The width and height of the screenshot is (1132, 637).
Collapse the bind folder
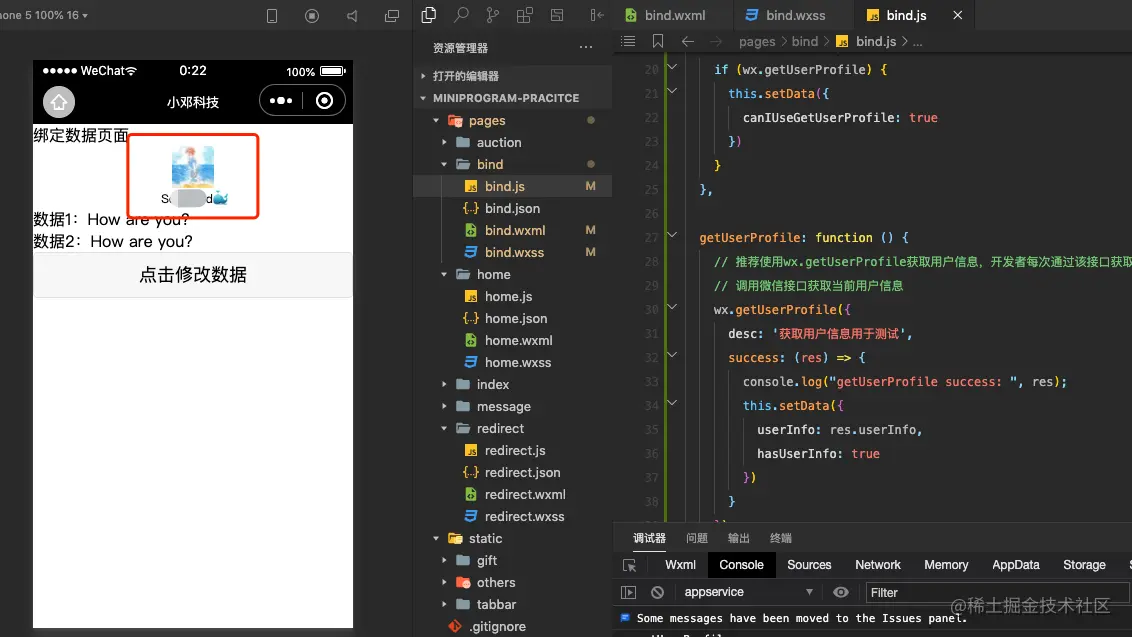[513, 164]
